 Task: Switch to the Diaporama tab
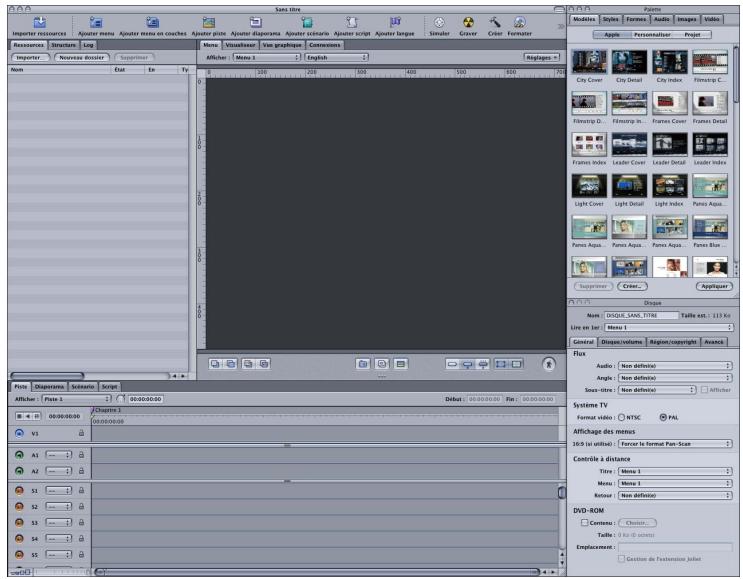pos(49,387)
